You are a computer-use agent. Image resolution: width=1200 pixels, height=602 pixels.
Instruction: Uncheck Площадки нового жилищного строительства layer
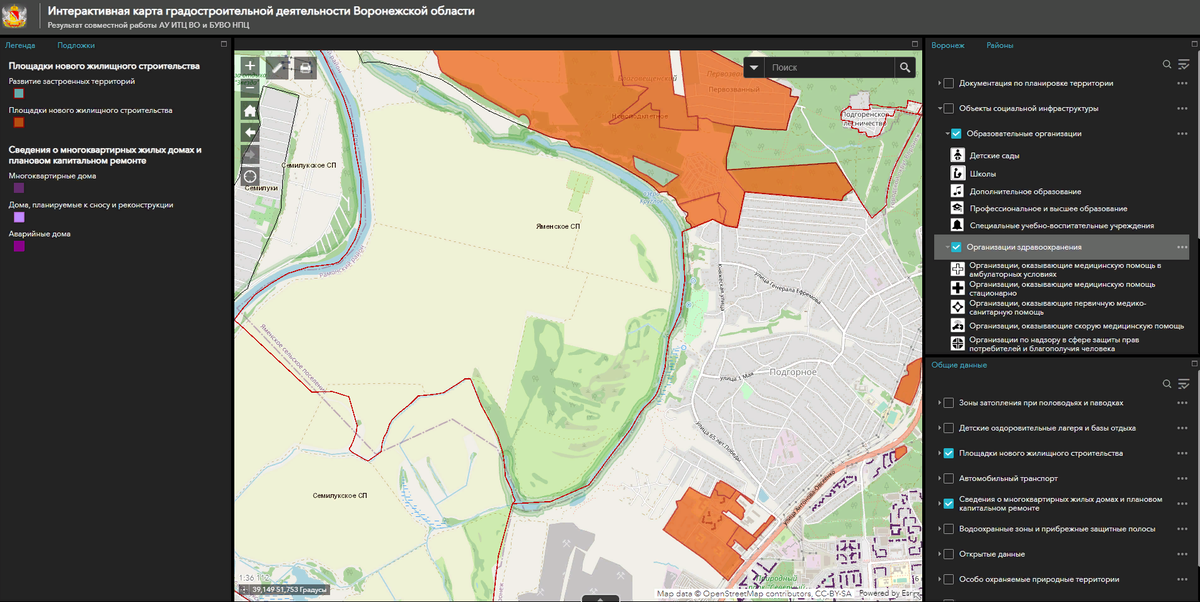[x=948, y=453]
